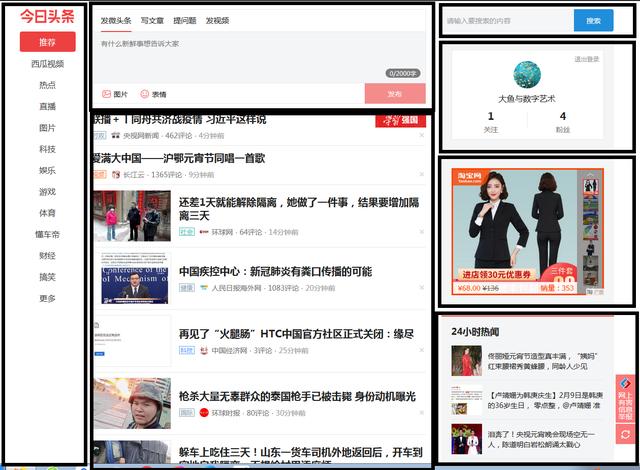Open the 娱乐 channel
This screenshot has width=640, height=470.
click(x=48, y=171)
